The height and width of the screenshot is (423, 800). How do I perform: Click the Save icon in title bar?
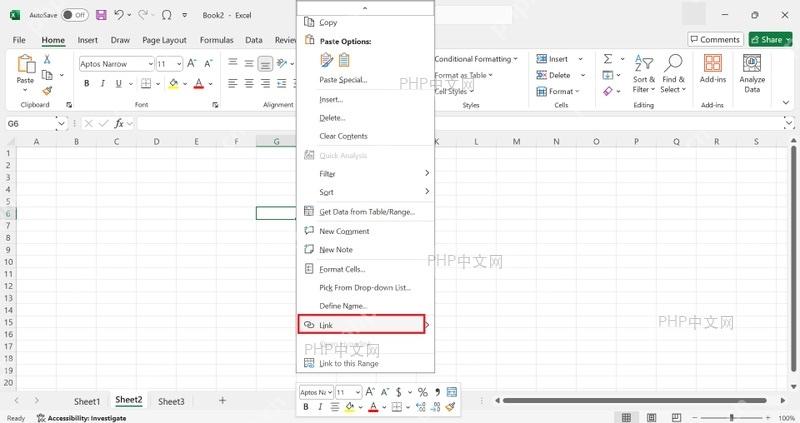tap(102, 15)
